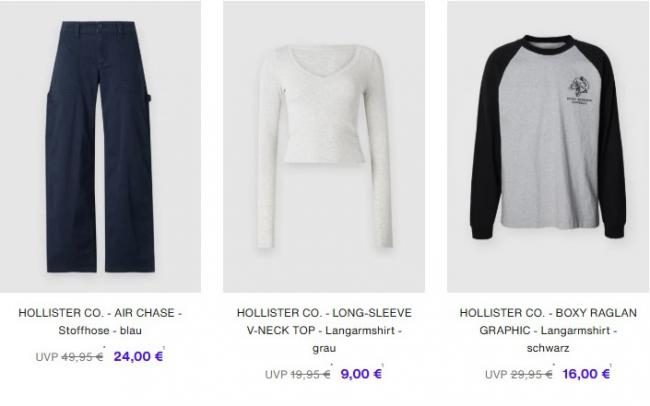Viewport: 650px width, 406px height.
Task: Click the footnote marker beside 16,00 €
Action: 611,365
